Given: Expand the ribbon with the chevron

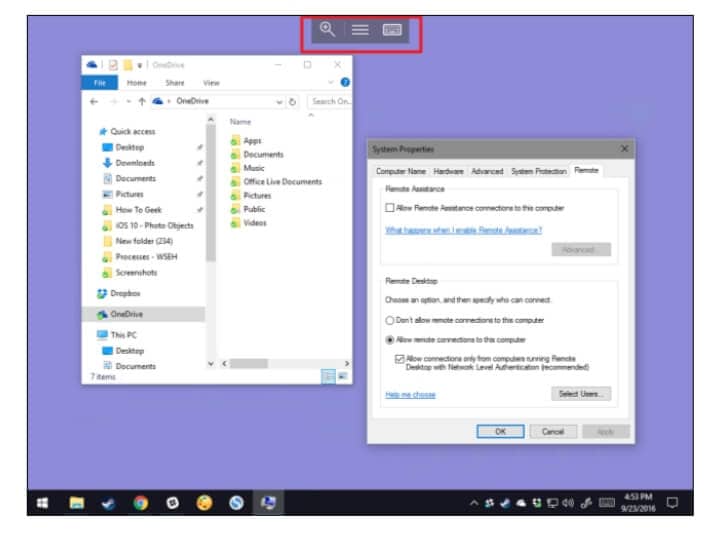Looking at the screenshot, I should (x=330, y=83).
